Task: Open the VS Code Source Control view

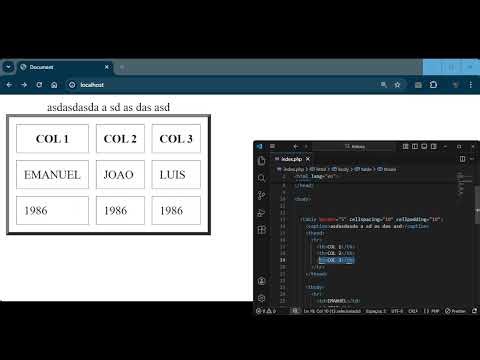Action: point(262,195)
